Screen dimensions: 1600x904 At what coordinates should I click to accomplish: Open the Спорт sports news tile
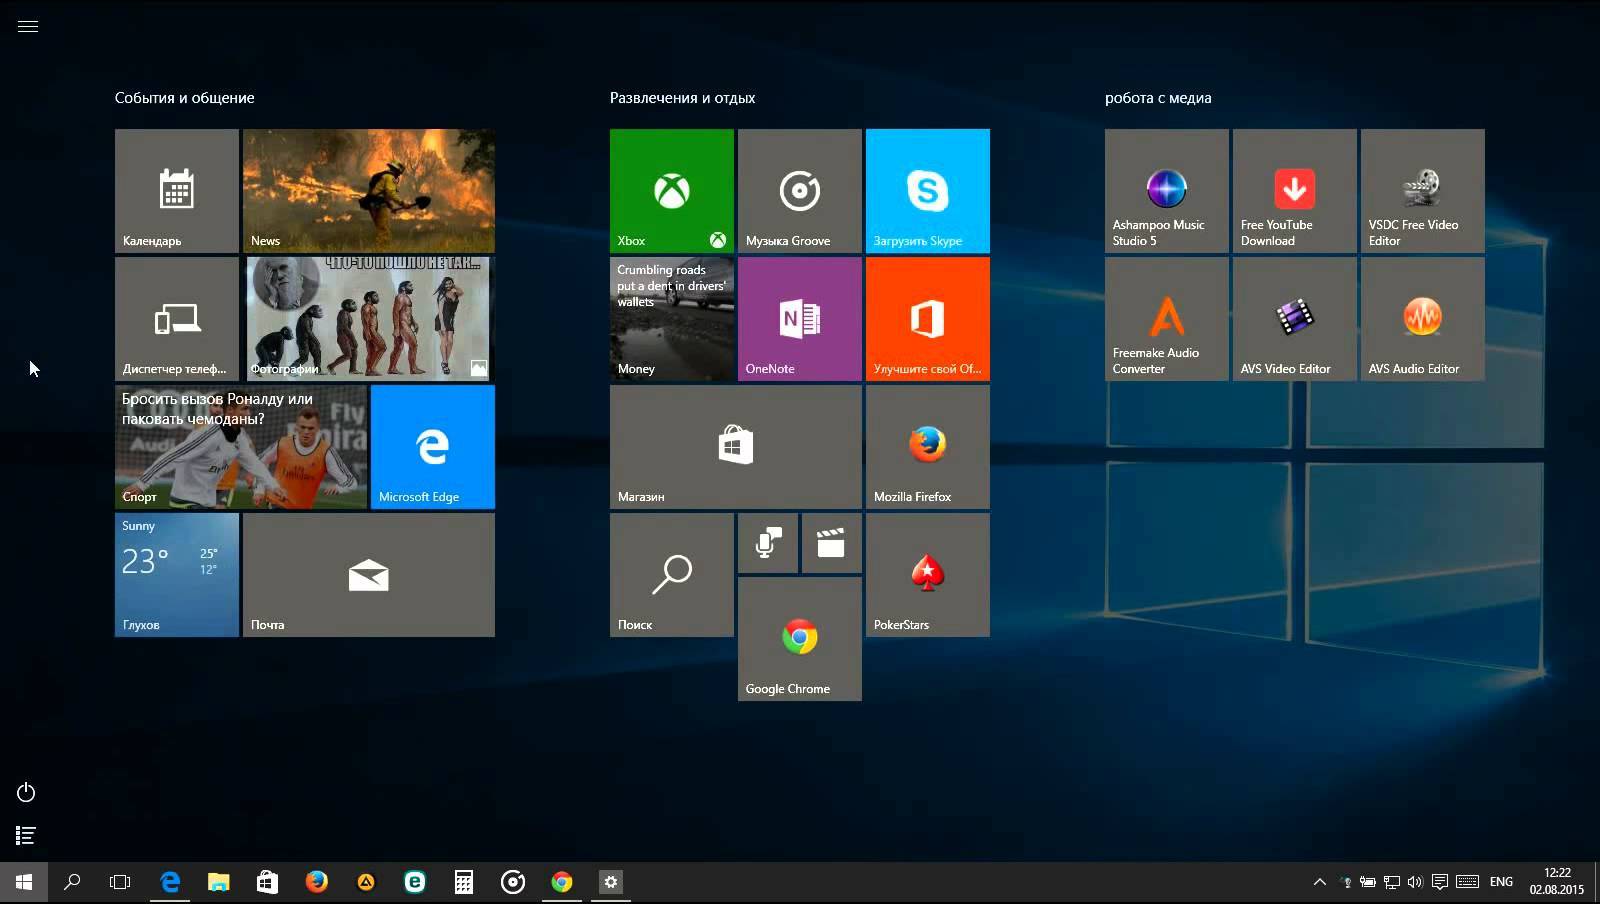point(241,446)
